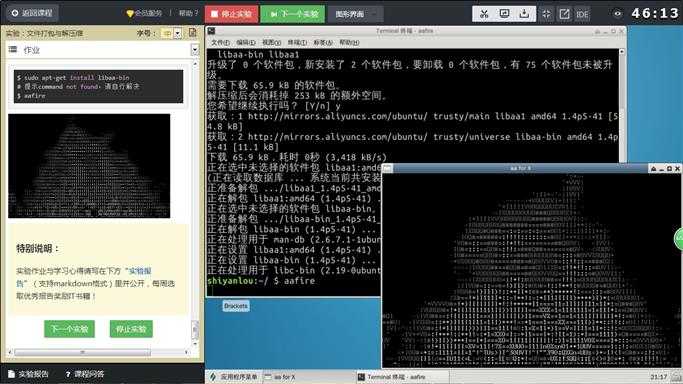Click the window menu icon on the aa for X title bar

click(x=387, y=168)
